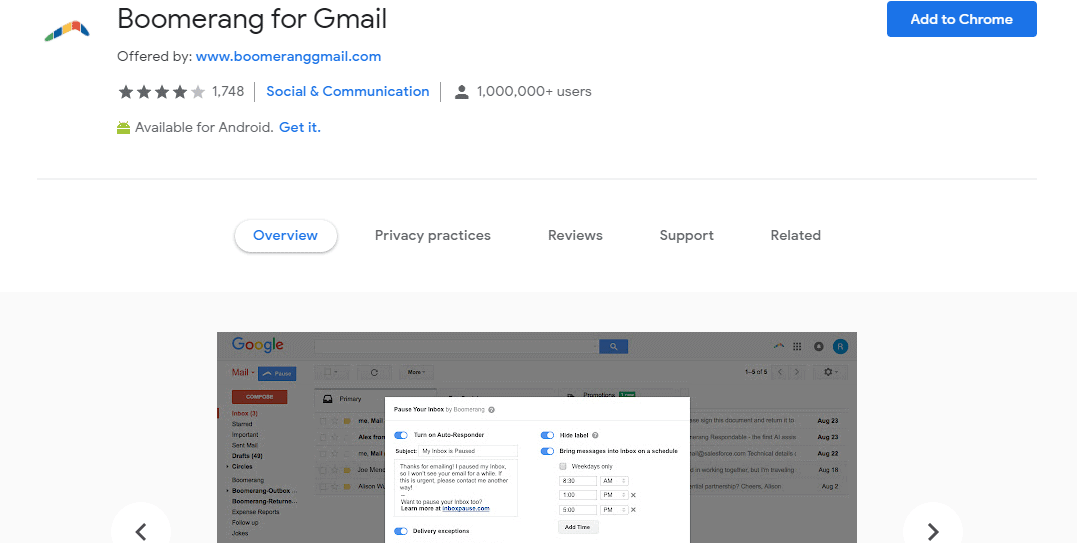The image size is (1077, 543).
Task: Advance to next screenshot with right arrow
Action: point(933,531)
